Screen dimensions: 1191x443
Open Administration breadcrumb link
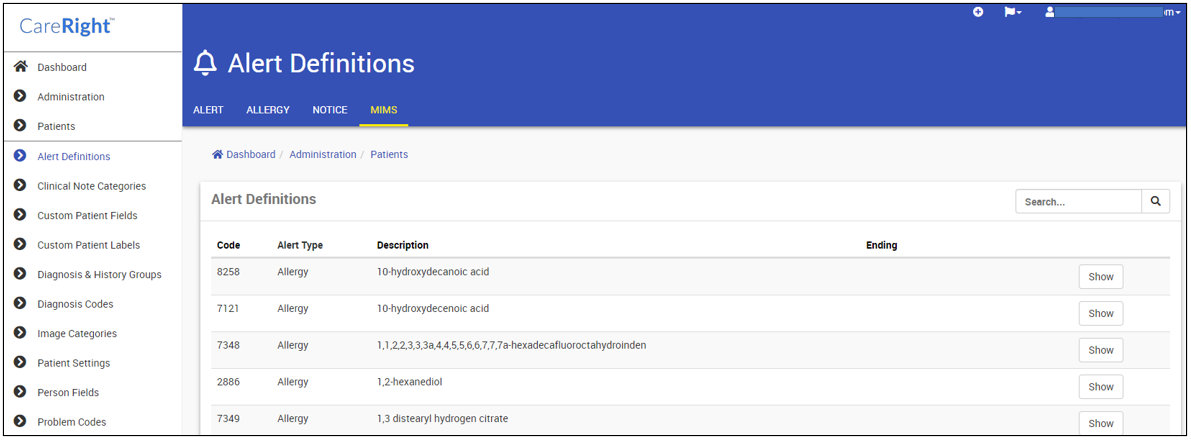click(323, 154)
